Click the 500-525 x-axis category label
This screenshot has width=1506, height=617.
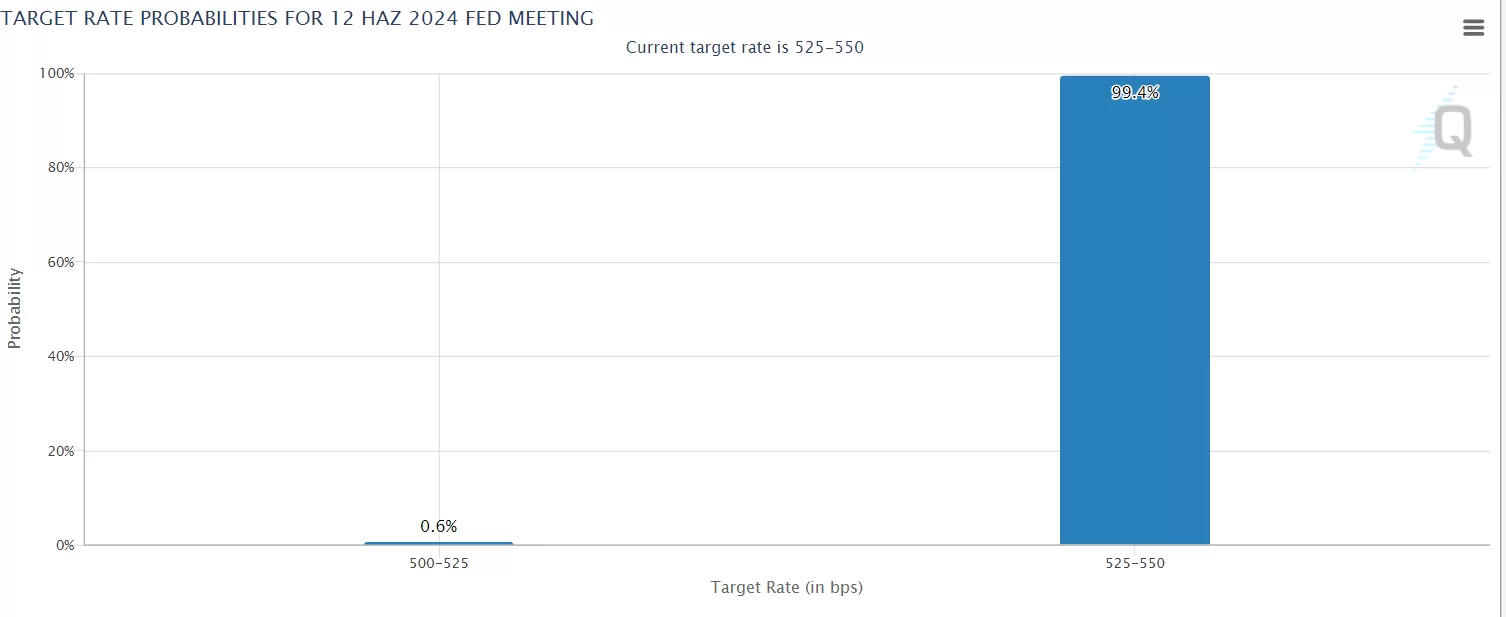[x=439, y=564]
